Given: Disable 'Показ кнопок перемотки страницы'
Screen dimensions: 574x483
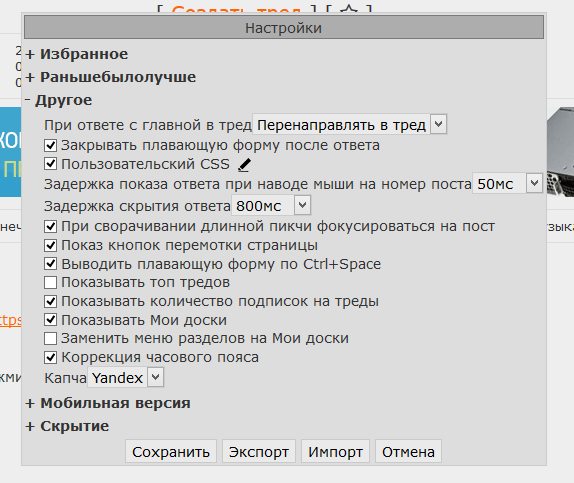Looking at the screenshot, I should [51, 245].
